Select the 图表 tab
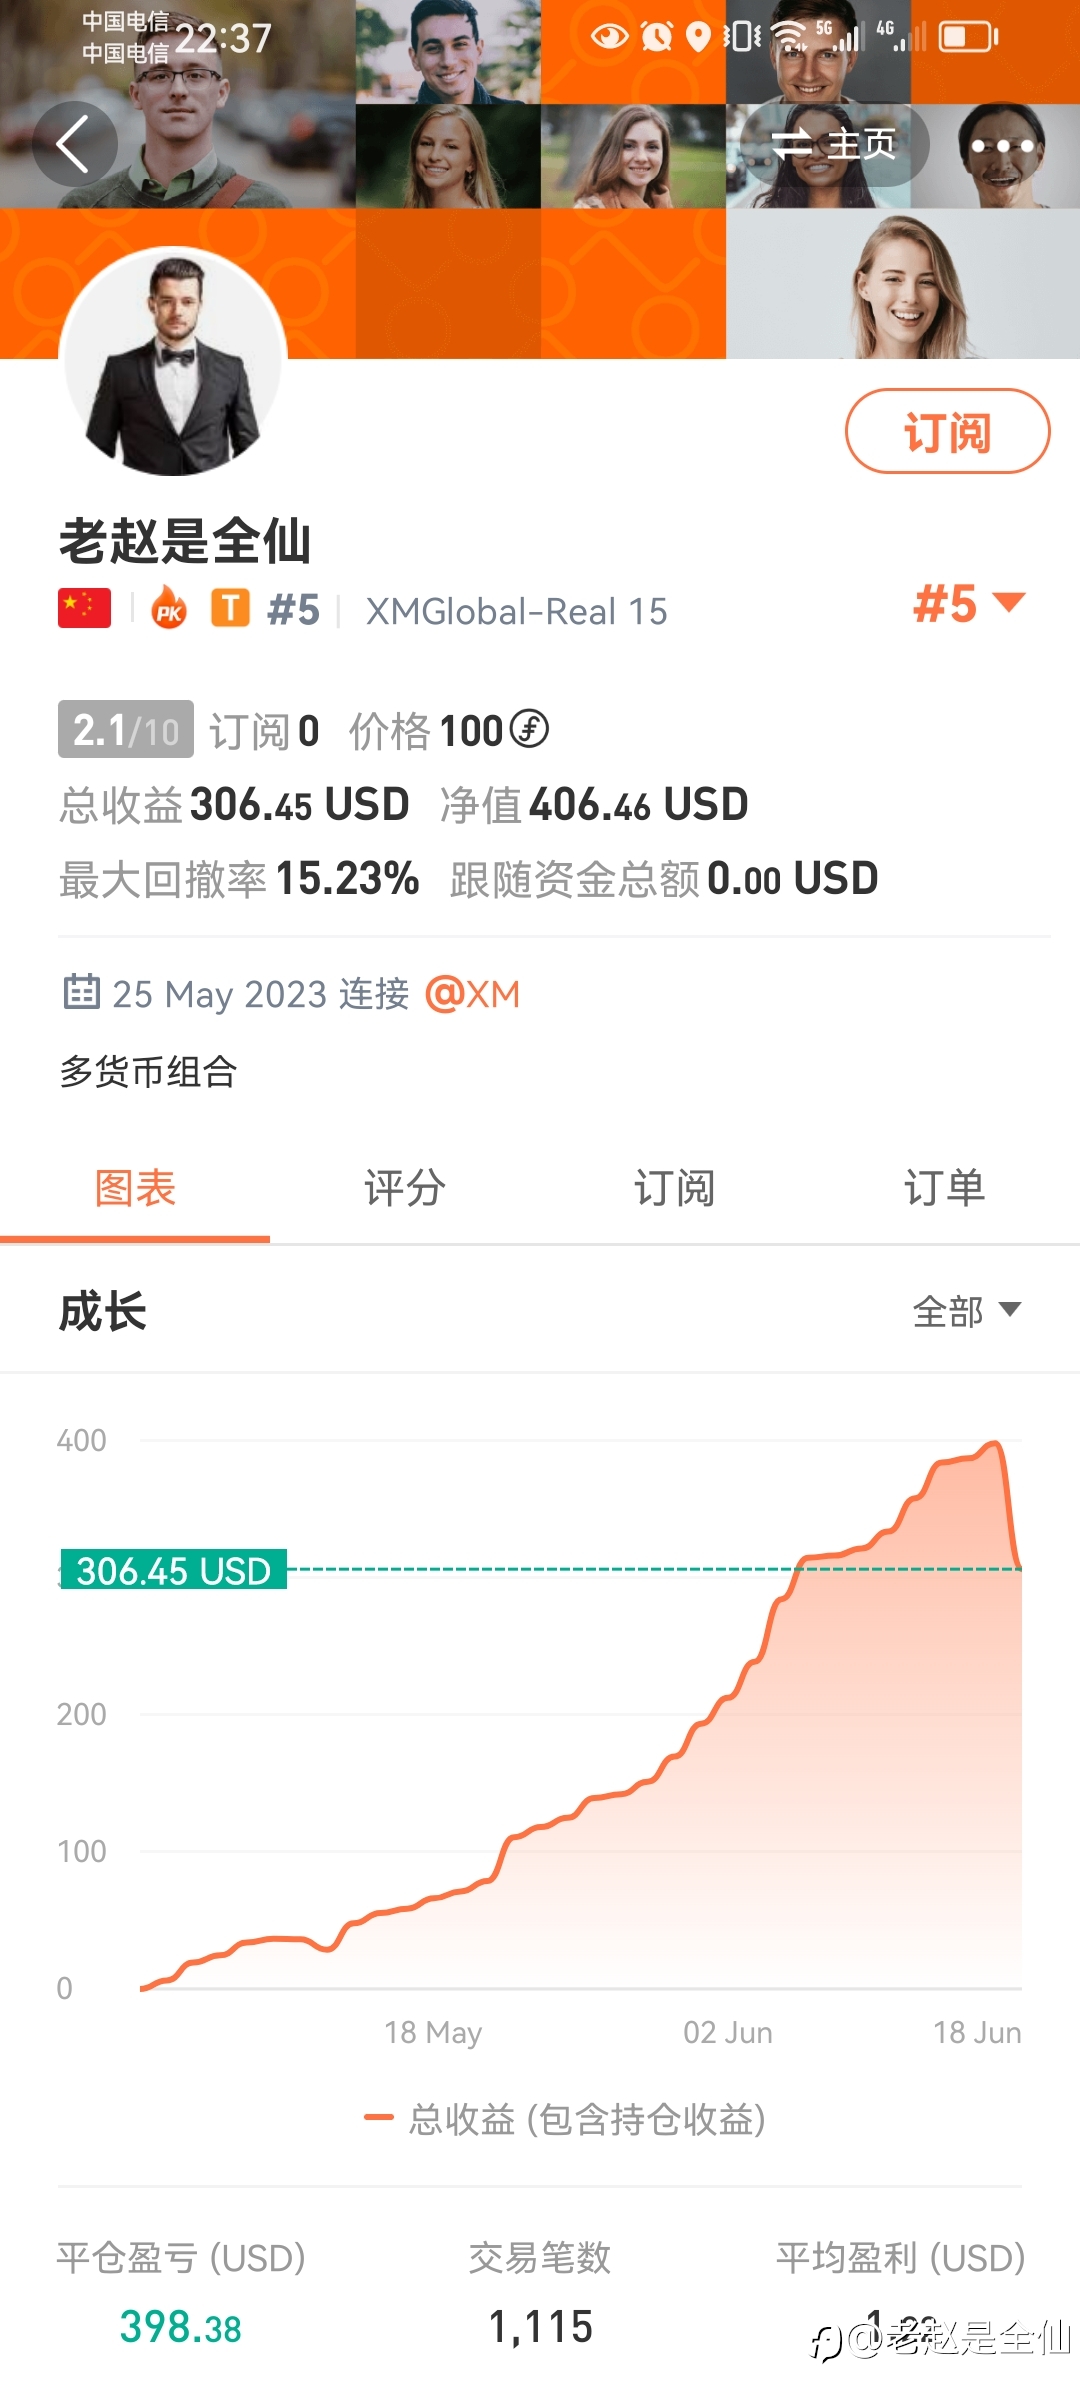The width and height of the screenshot is (1080, 2400). (x=135, y=1189)
